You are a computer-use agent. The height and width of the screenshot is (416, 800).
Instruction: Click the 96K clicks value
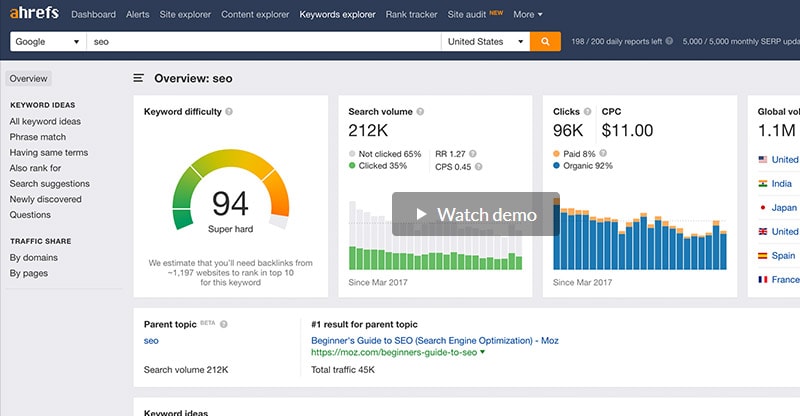point(568,131)
